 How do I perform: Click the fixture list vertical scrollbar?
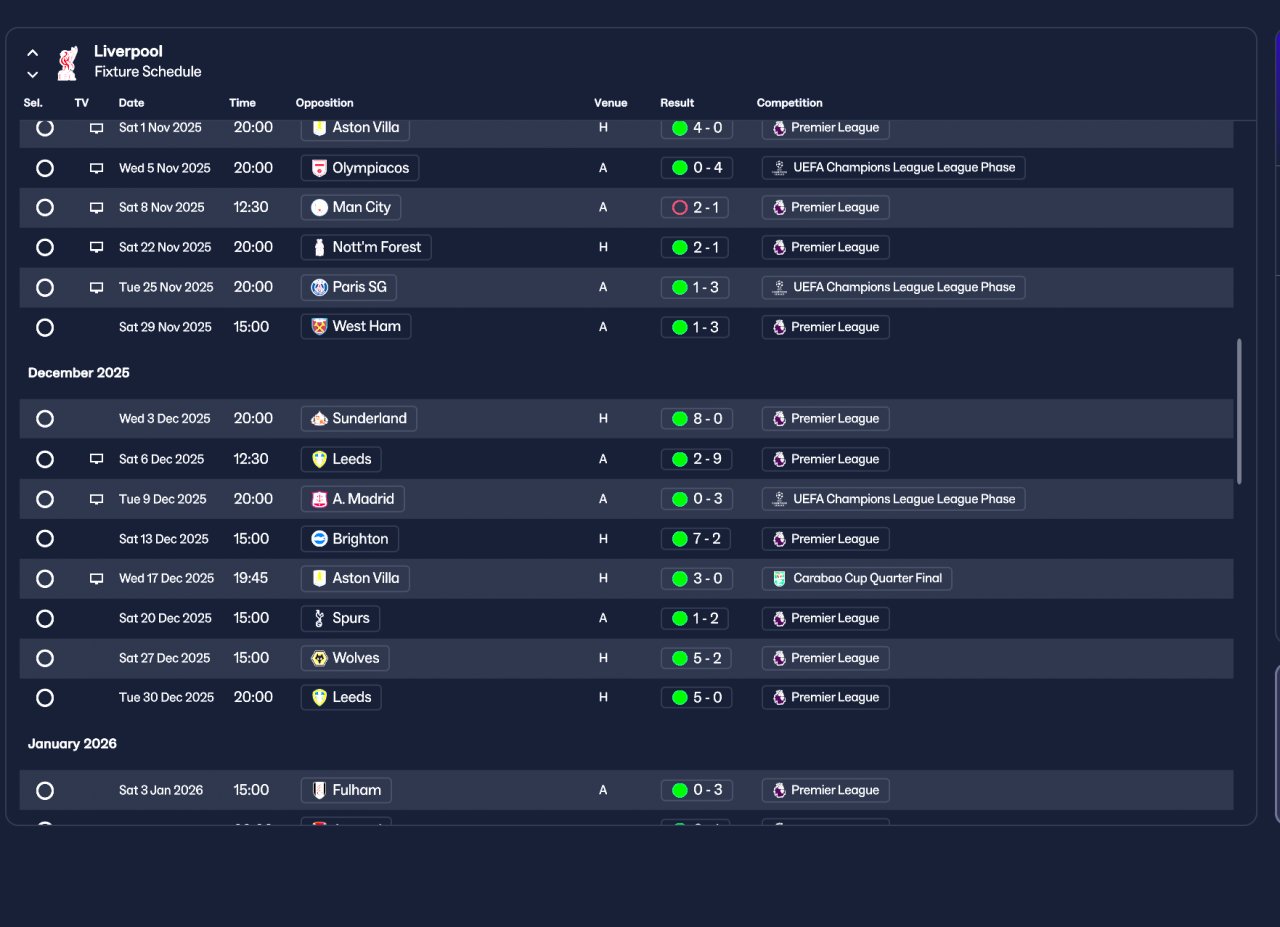(1240, 411)
